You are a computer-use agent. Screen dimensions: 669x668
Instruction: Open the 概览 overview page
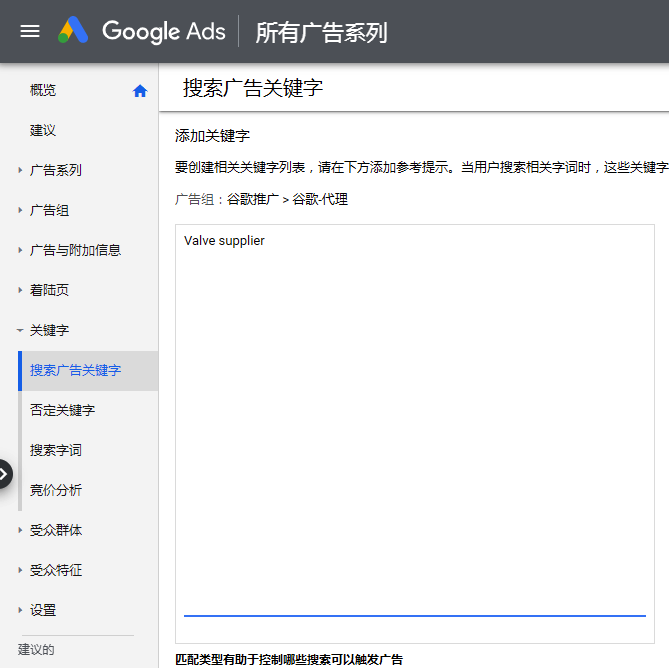pyautogui.click(x=43, y=90)
